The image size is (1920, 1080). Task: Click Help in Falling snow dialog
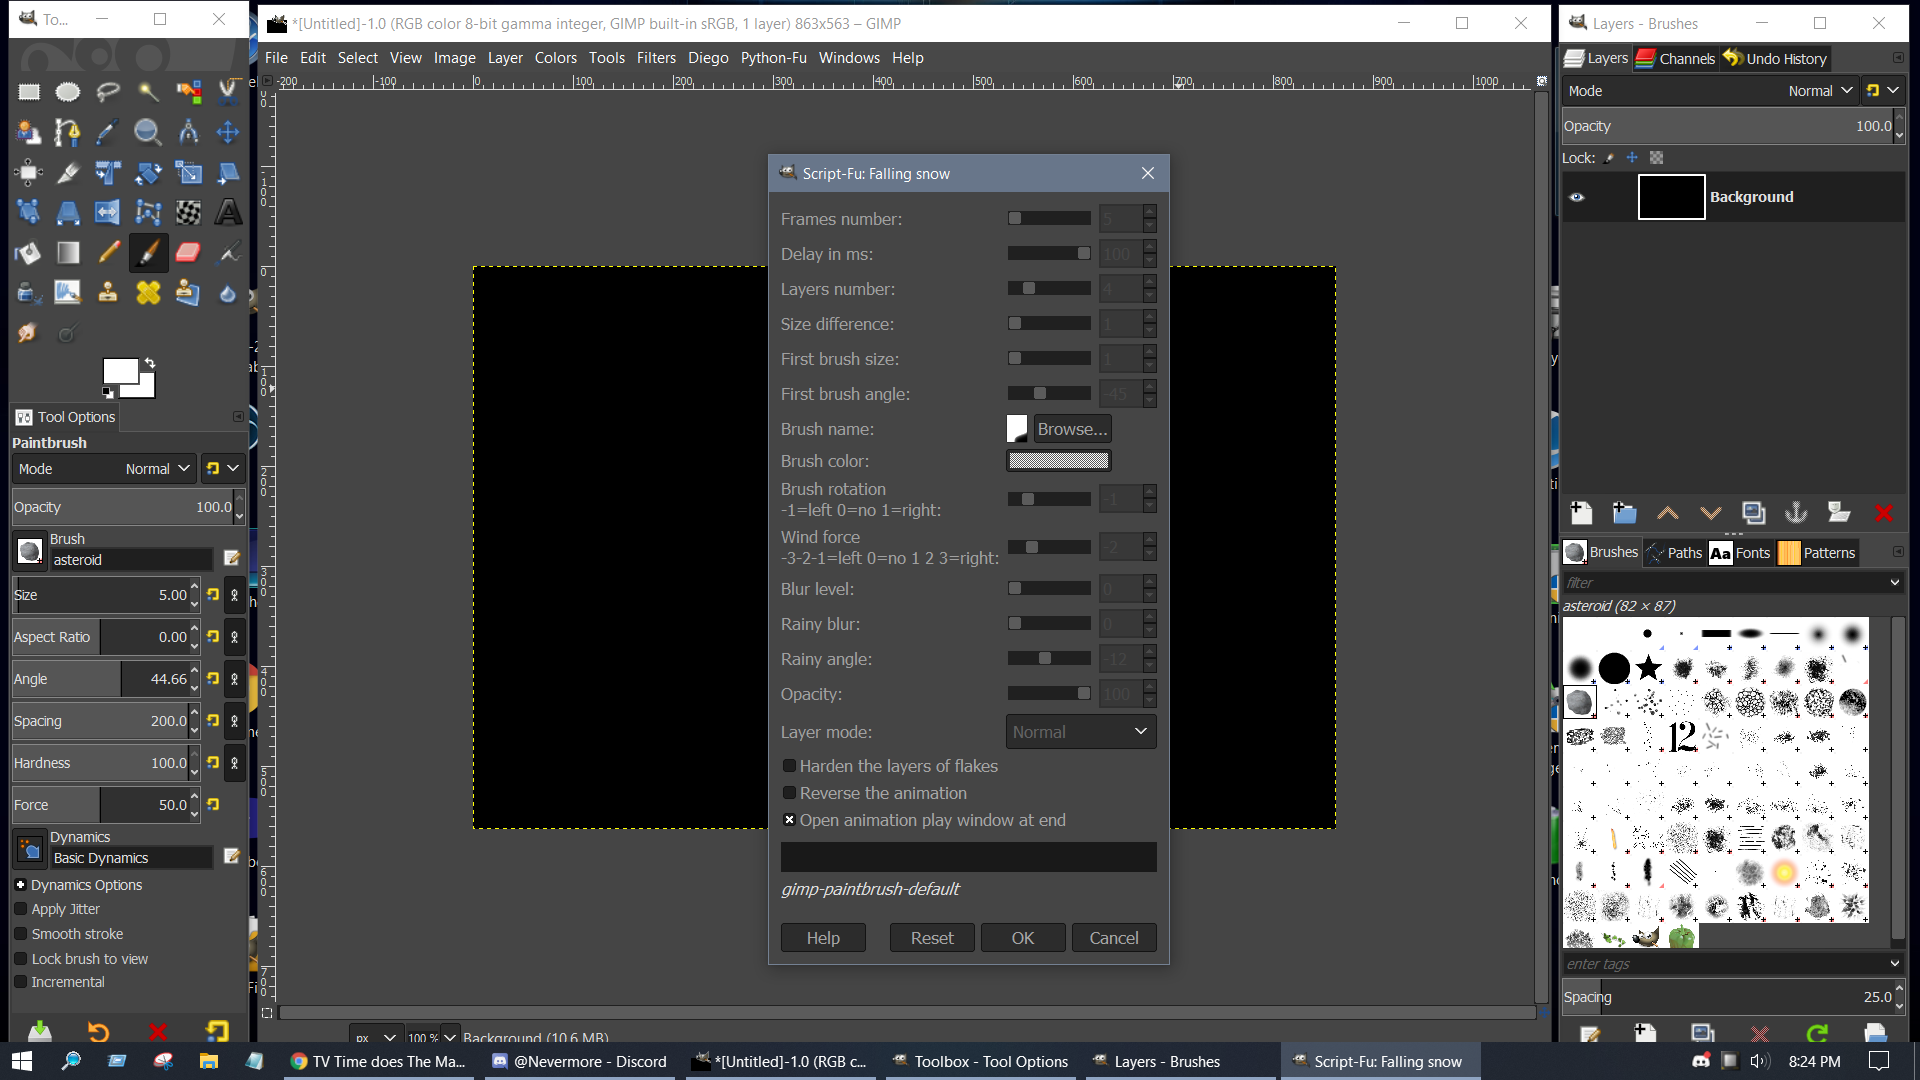(x=823, y=938)
